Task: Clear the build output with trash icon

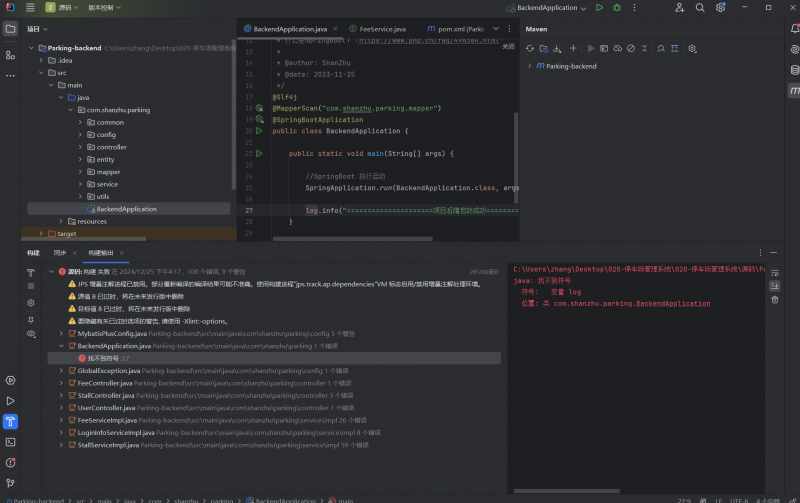Action: coord(774,300)
